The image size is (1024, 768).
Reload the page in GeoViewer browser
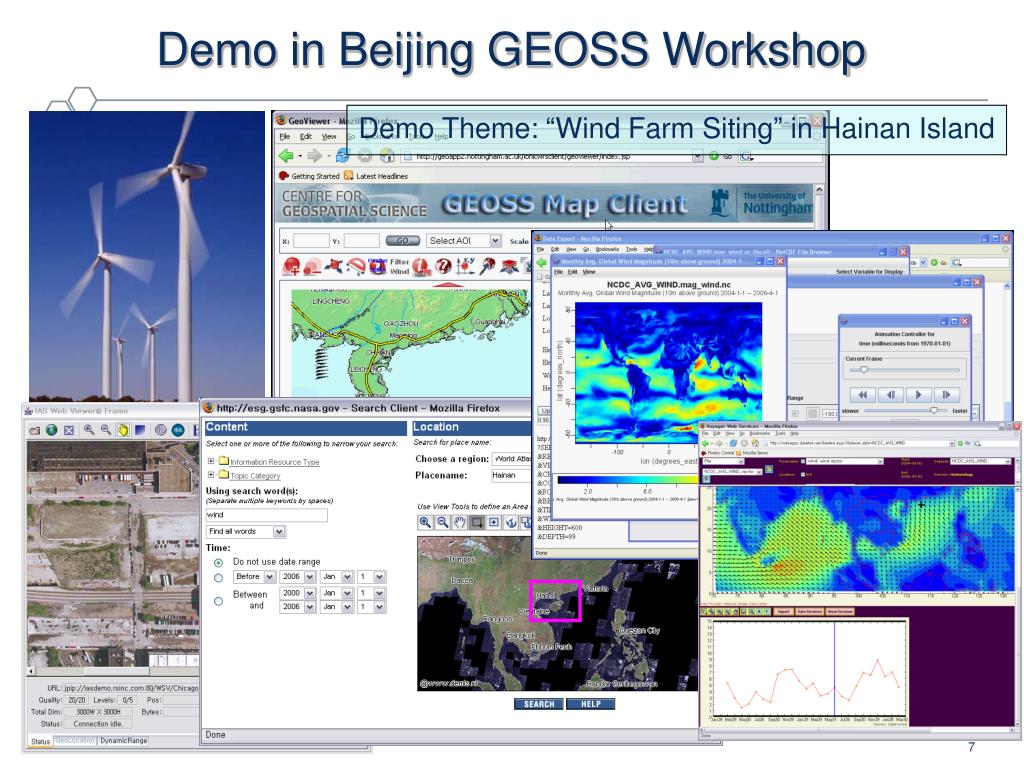click(x=342, y=156)
